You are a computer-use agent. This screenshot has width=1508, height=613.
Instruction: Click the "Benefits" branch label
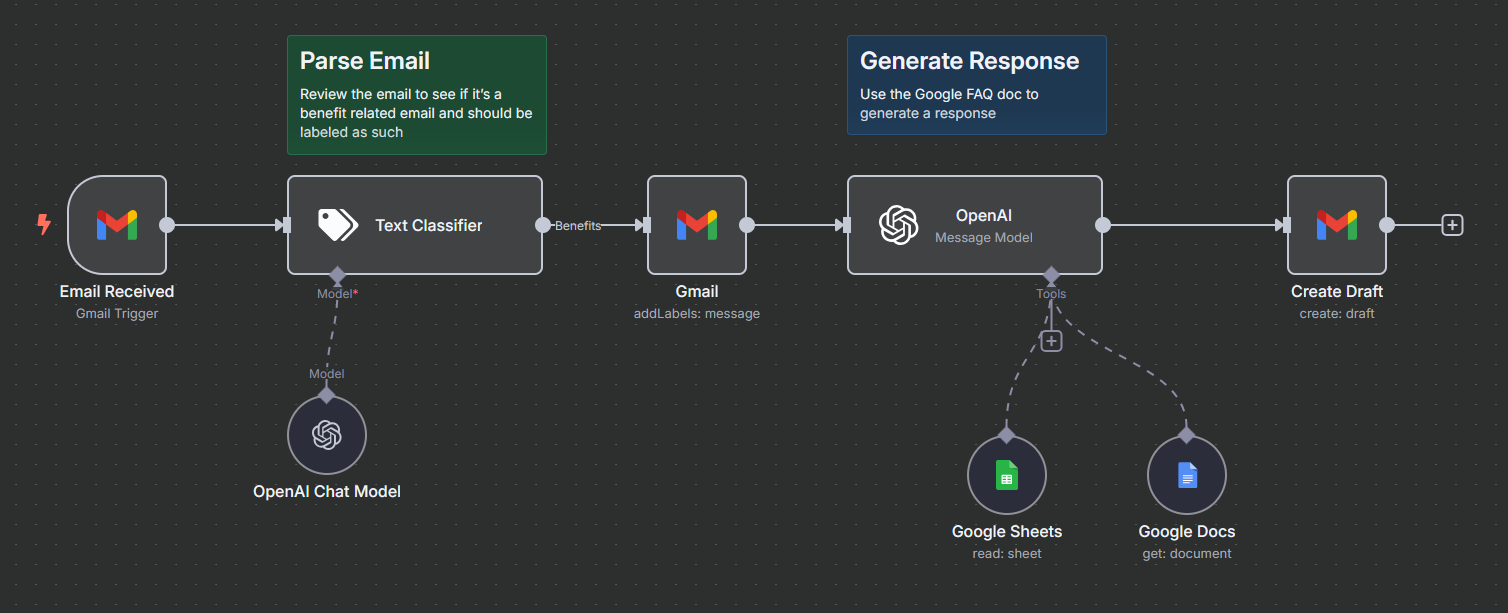pyautogui.click(x=578, y=225)
